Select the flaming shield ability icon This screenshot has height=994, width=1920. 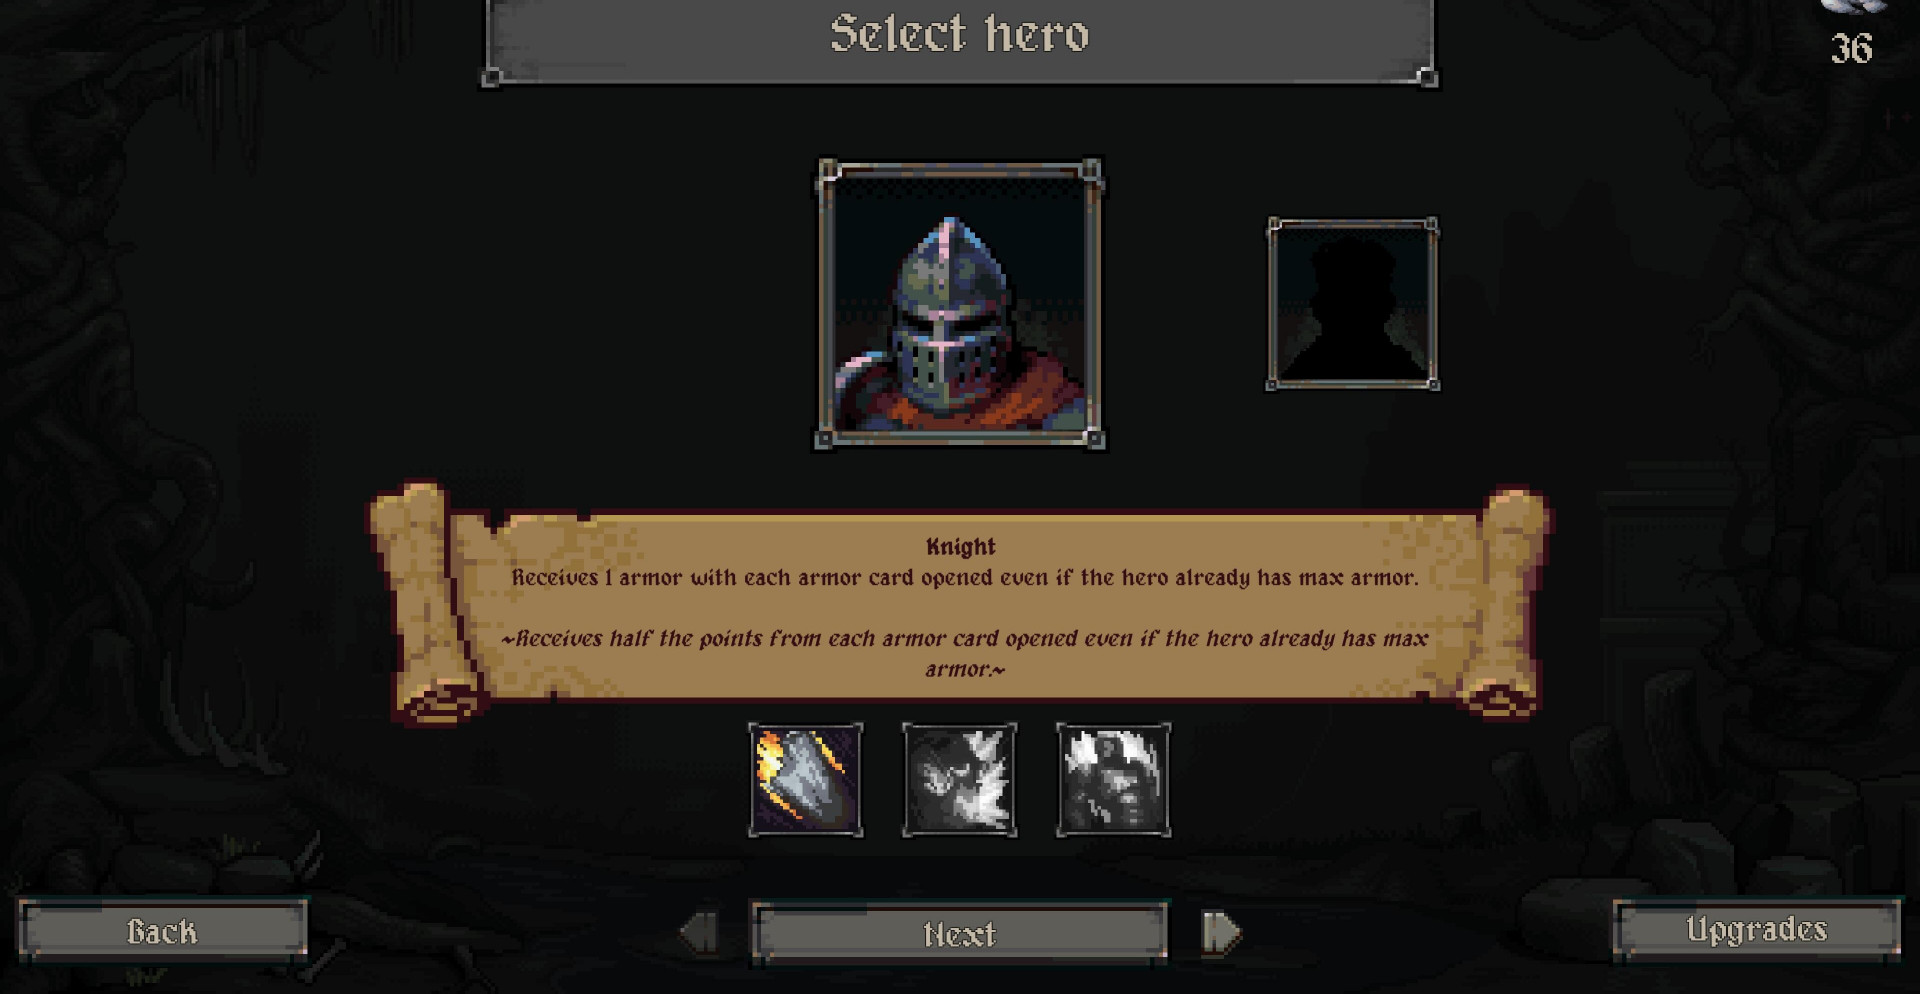(805, 780)
